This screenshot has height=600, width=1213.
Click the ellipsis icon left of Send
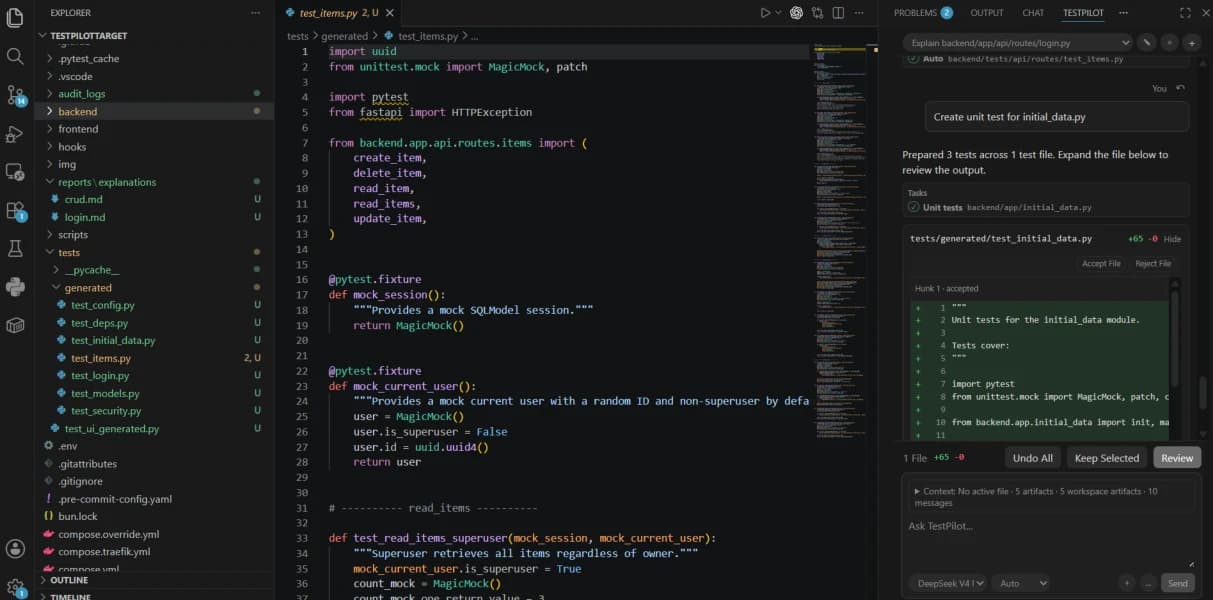coord(1148,583)
